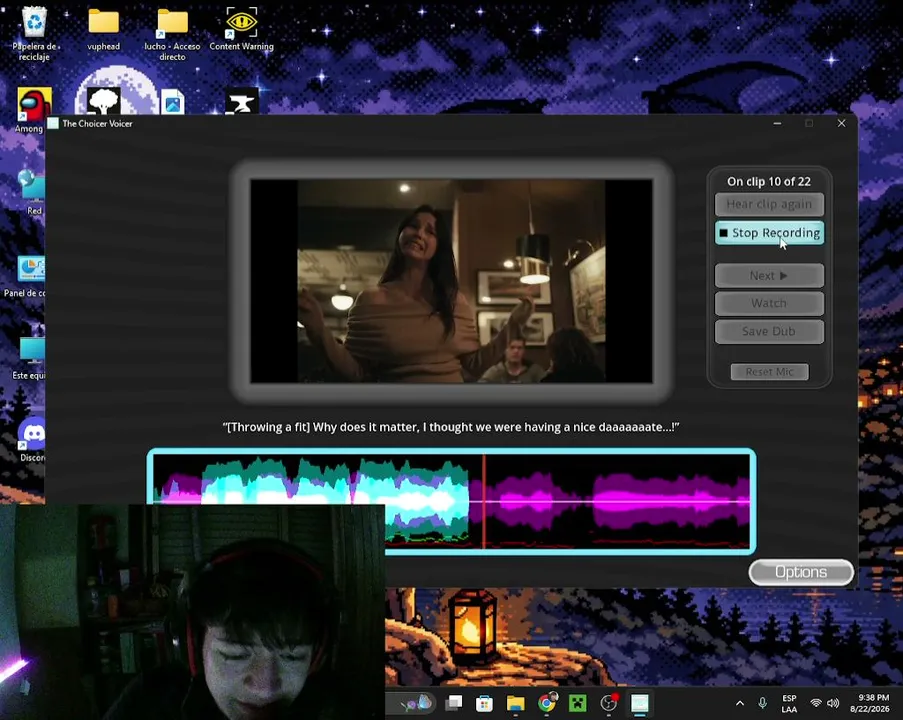Click the ESP LAA language indicator
The image size is (903, 720).
(790, 703)
